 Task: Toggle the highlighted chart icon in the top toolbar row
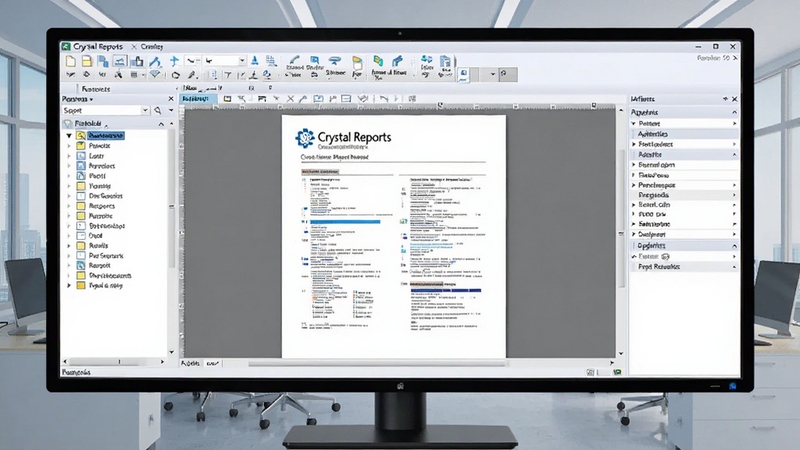pos(120,61)
